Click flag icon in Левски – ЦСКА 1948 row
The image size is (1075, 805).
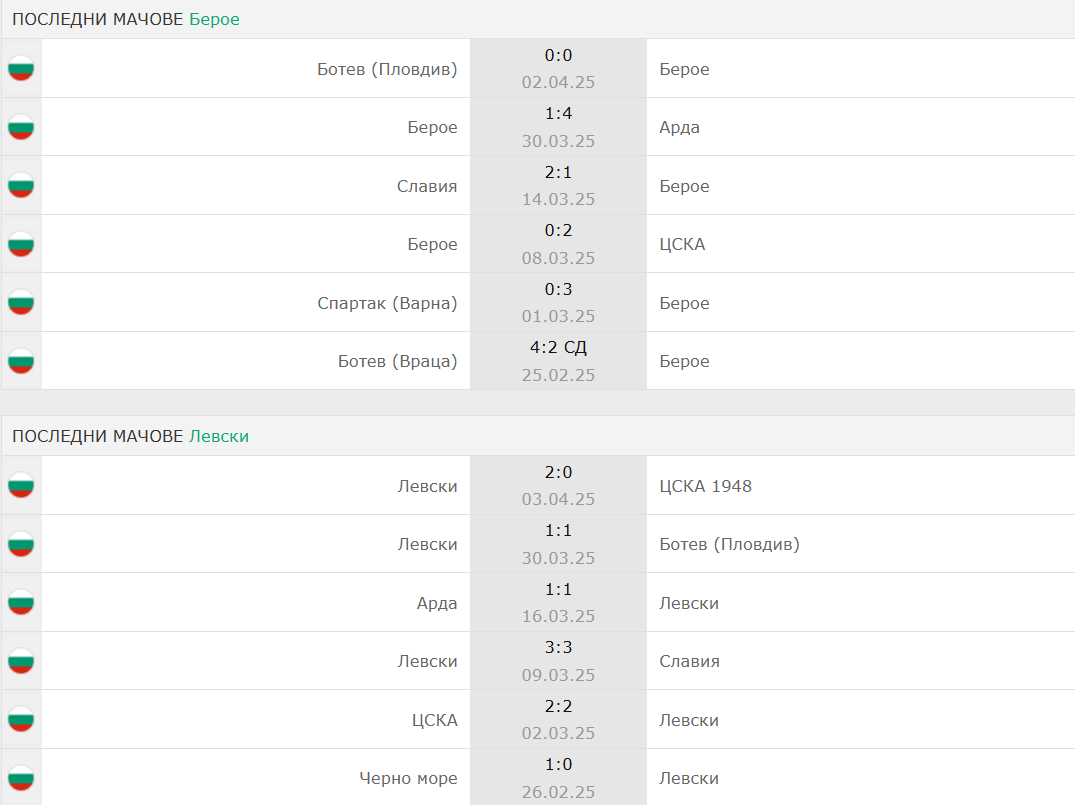(x=21, y=485)
